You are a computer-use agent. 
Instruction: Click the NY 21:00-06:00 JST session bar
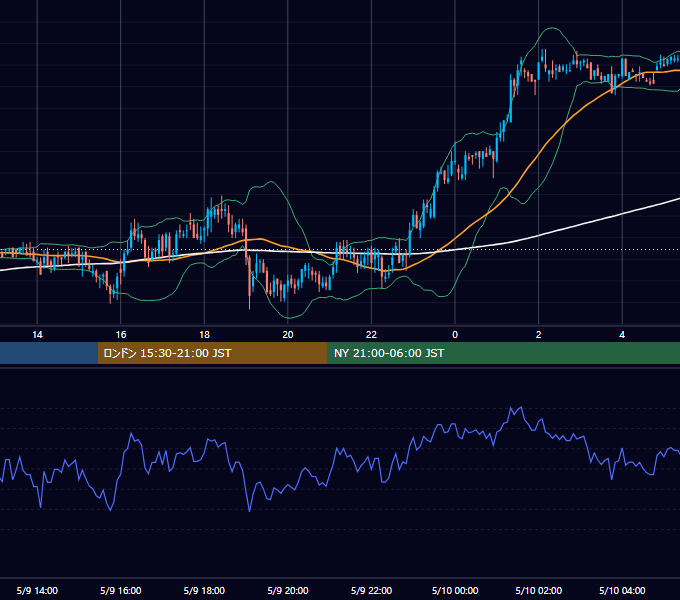click(x=503, y=353)
